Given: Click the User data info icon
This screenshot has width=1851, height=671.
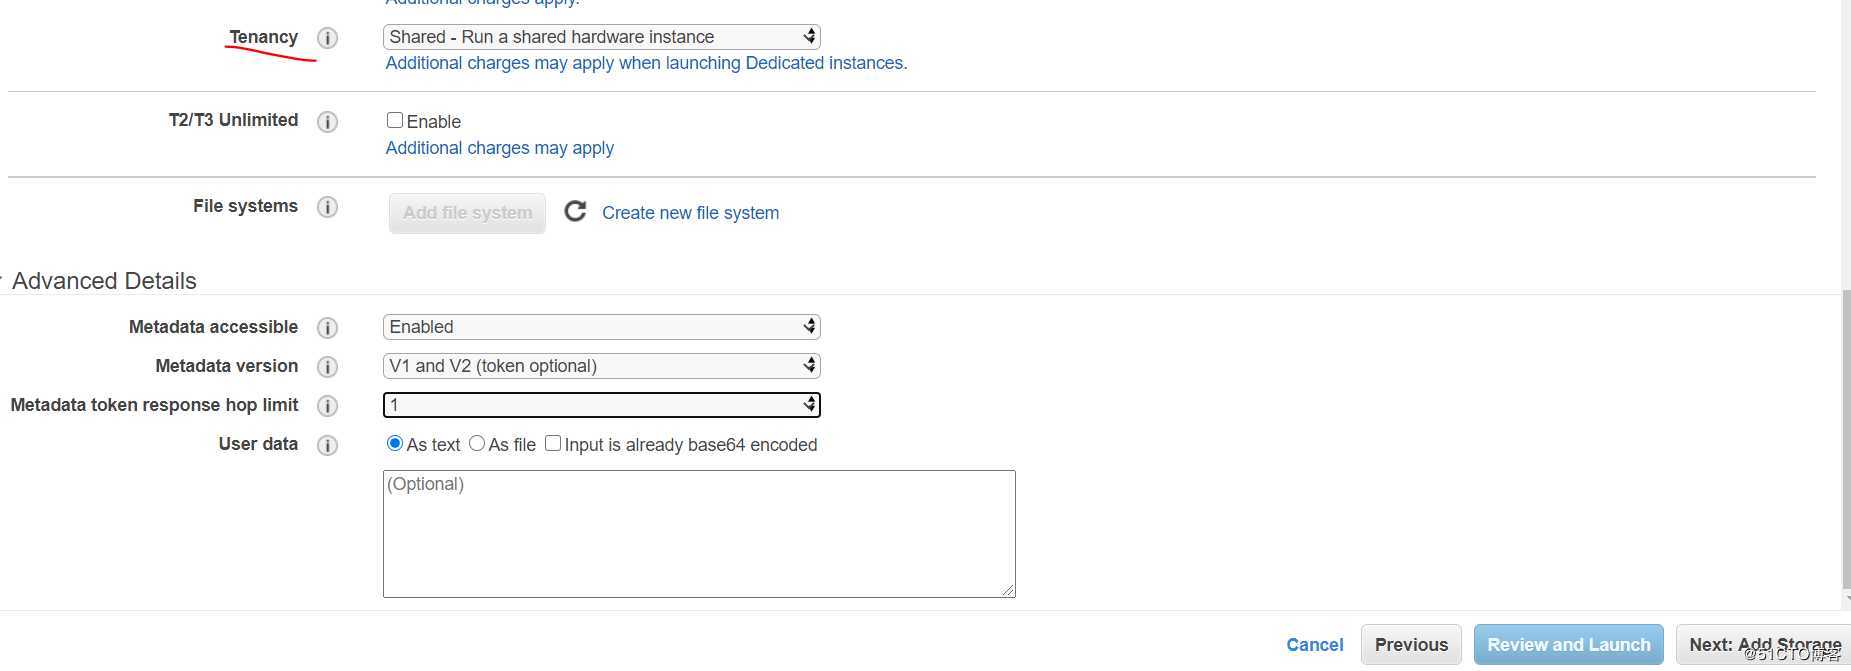Looking at the screenshot, I should click(x=327, y=445).
